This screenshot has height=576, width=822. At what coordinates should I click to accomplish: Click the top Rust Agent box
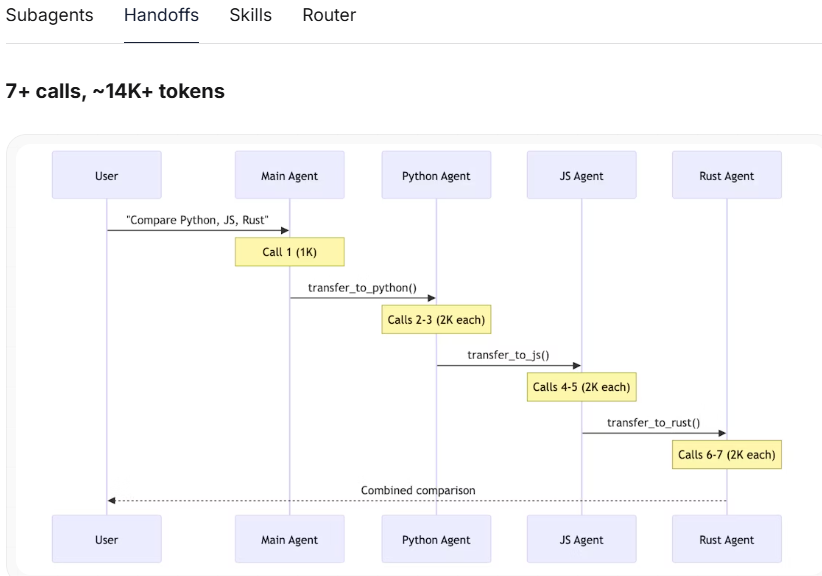click(x=727, y=175)
